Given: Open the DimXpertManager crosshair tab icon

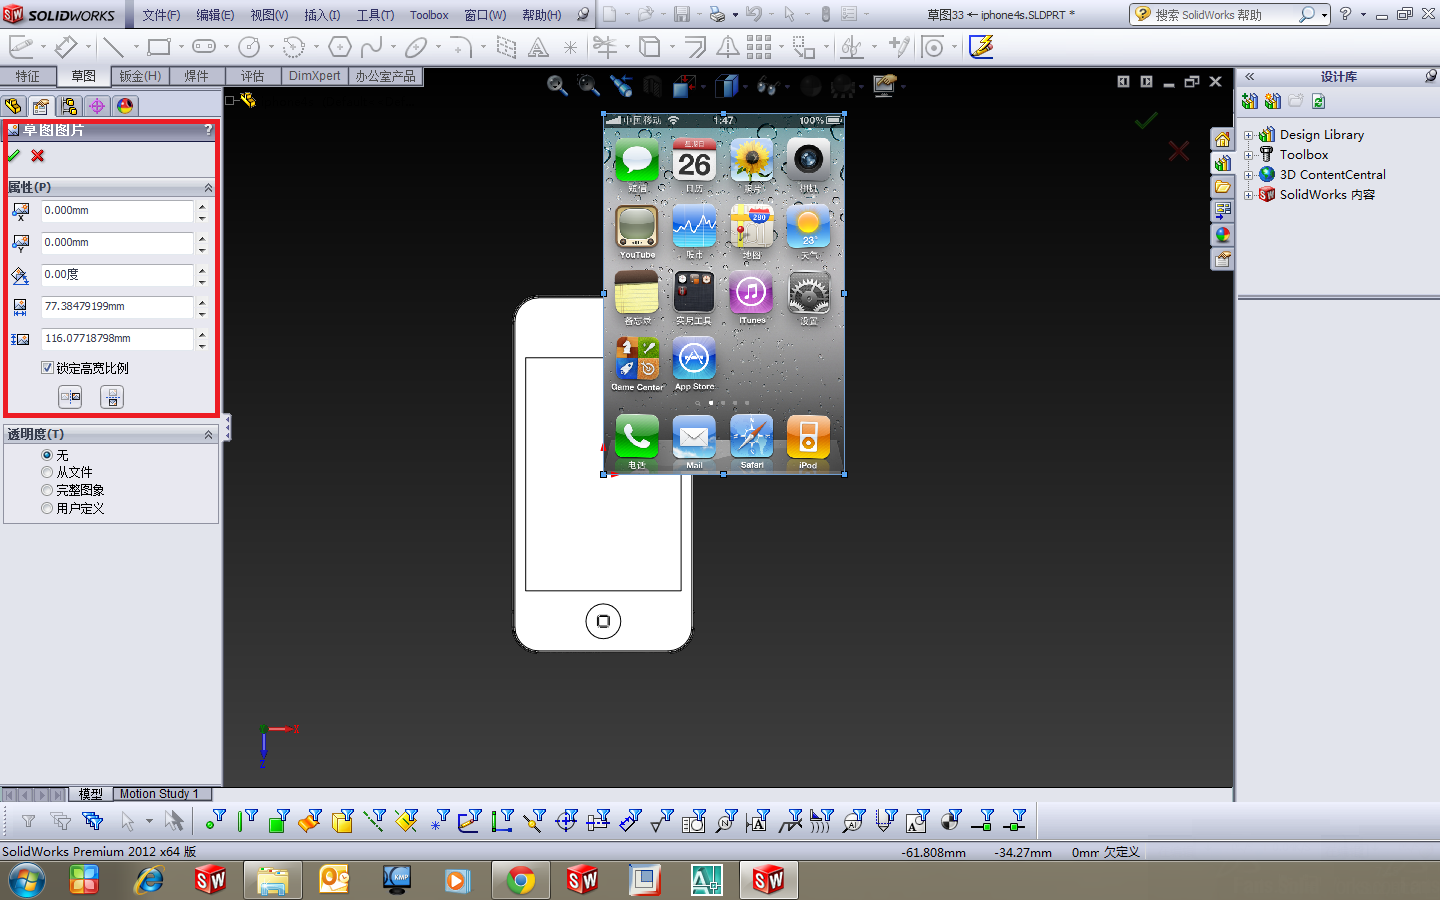Looking at the screenshot, I should pos(97,106).
